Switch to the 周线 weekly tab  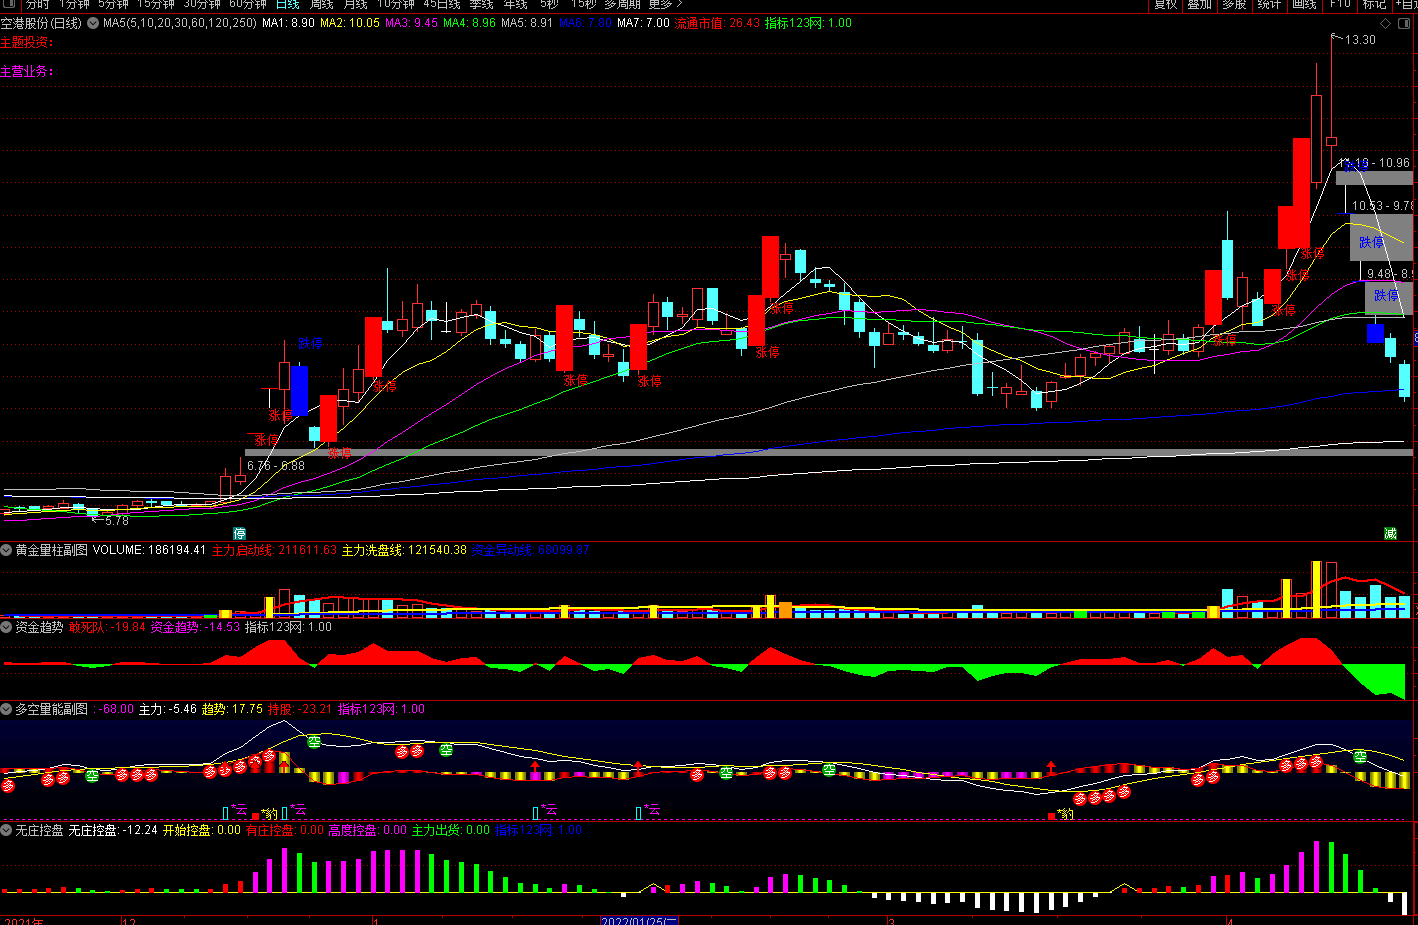322,5
